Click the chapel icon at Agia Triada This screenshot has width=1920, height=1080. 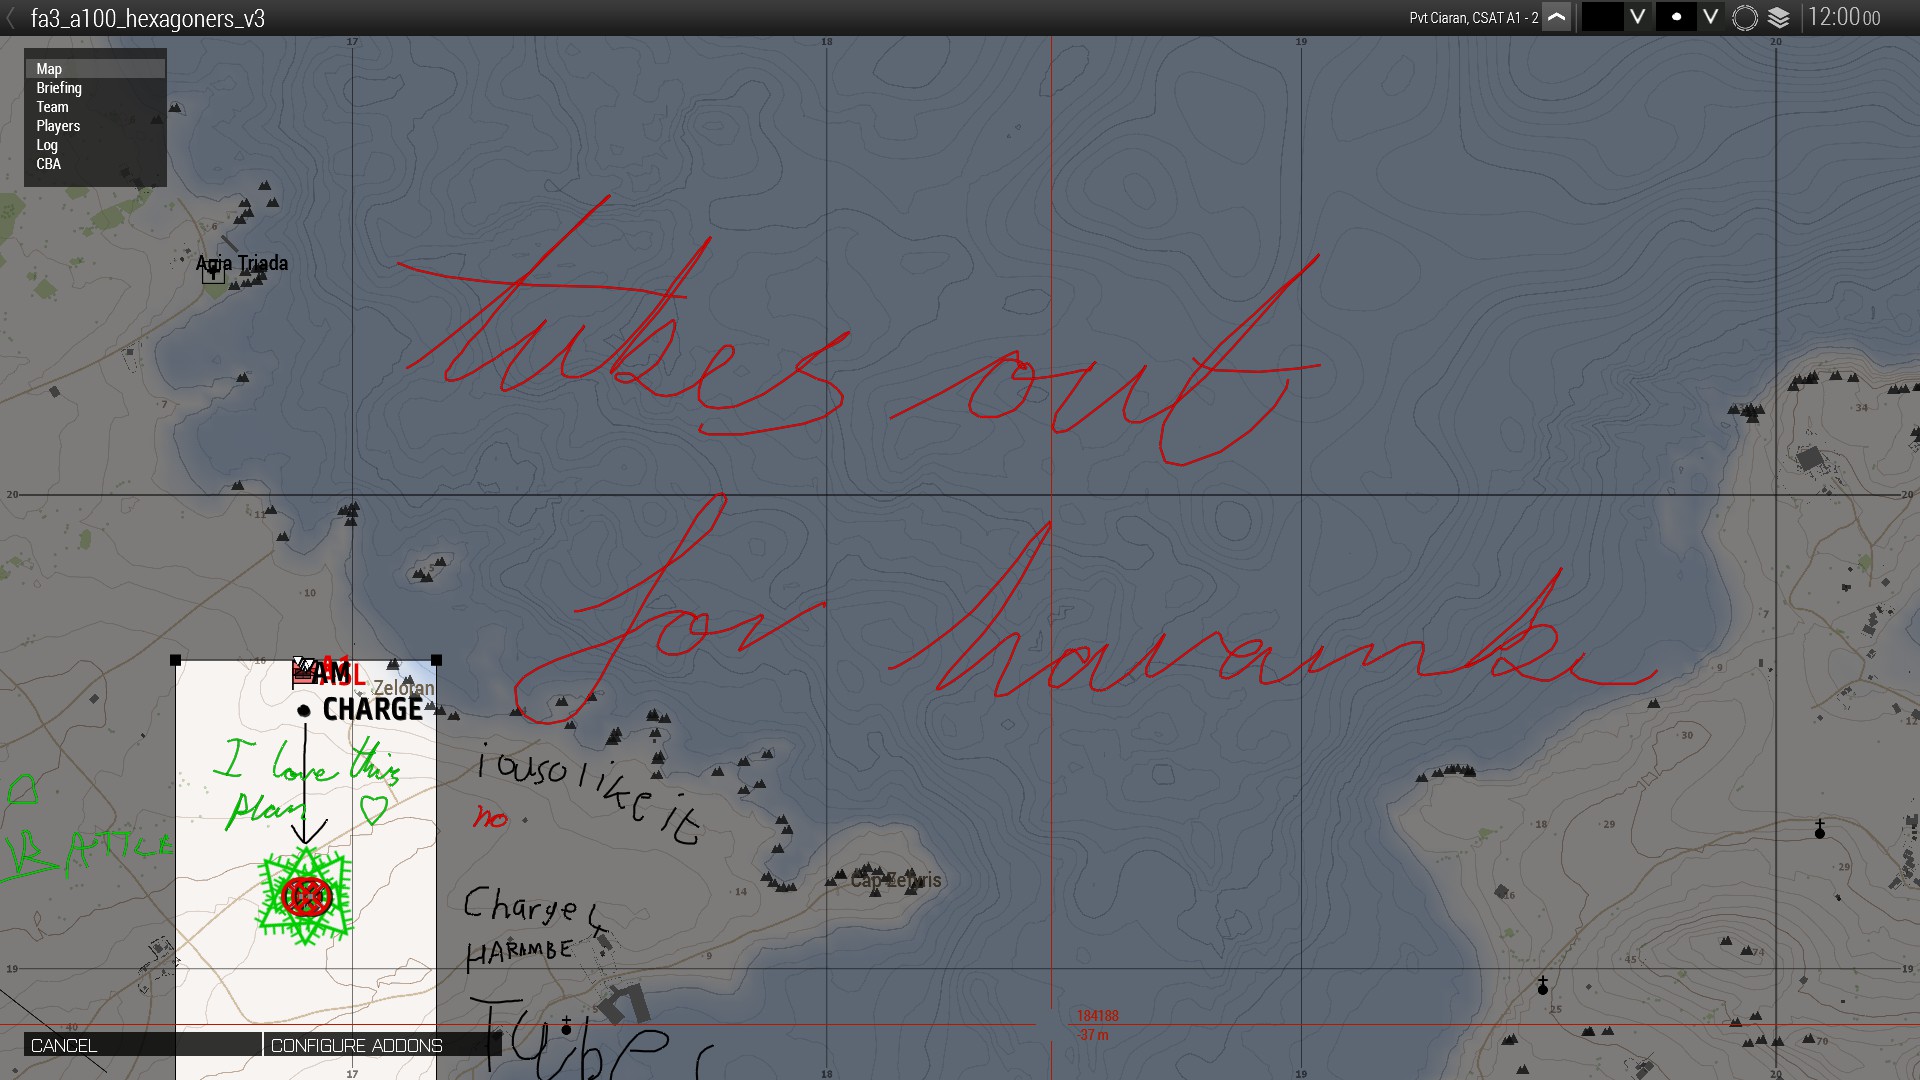click(213, 272)
